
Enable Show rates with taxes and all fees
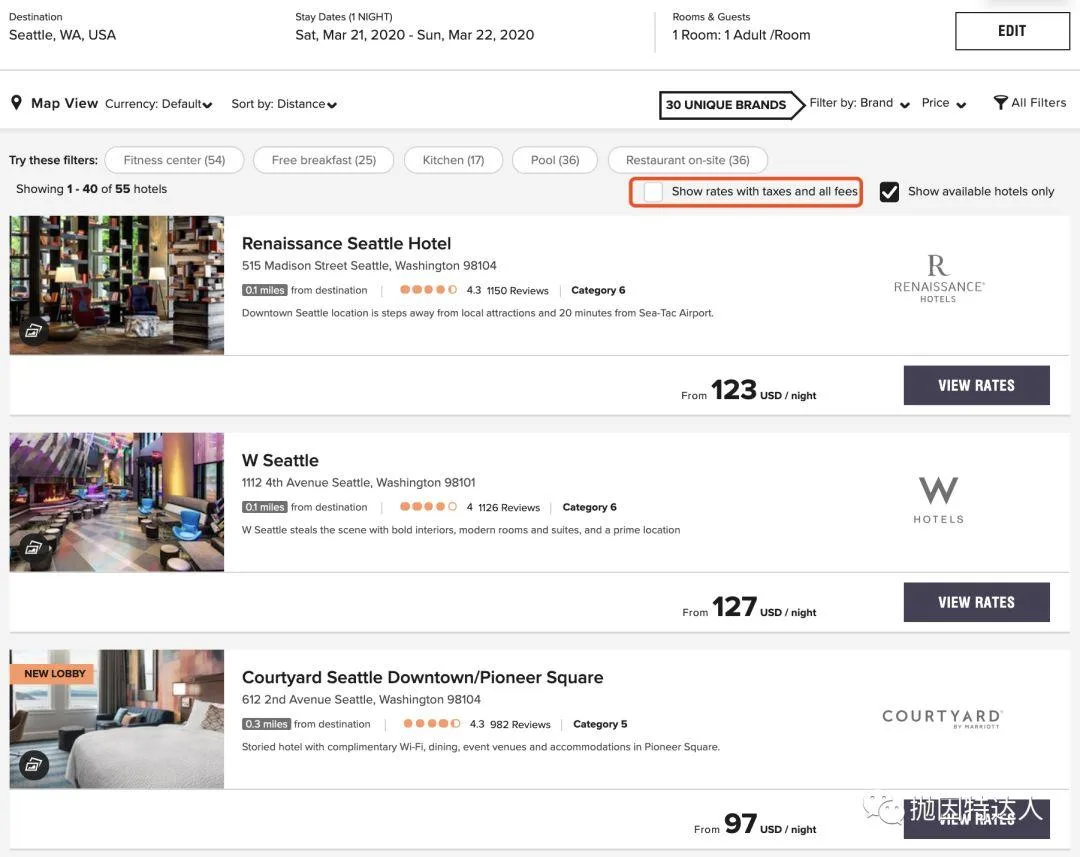point(652,192)
